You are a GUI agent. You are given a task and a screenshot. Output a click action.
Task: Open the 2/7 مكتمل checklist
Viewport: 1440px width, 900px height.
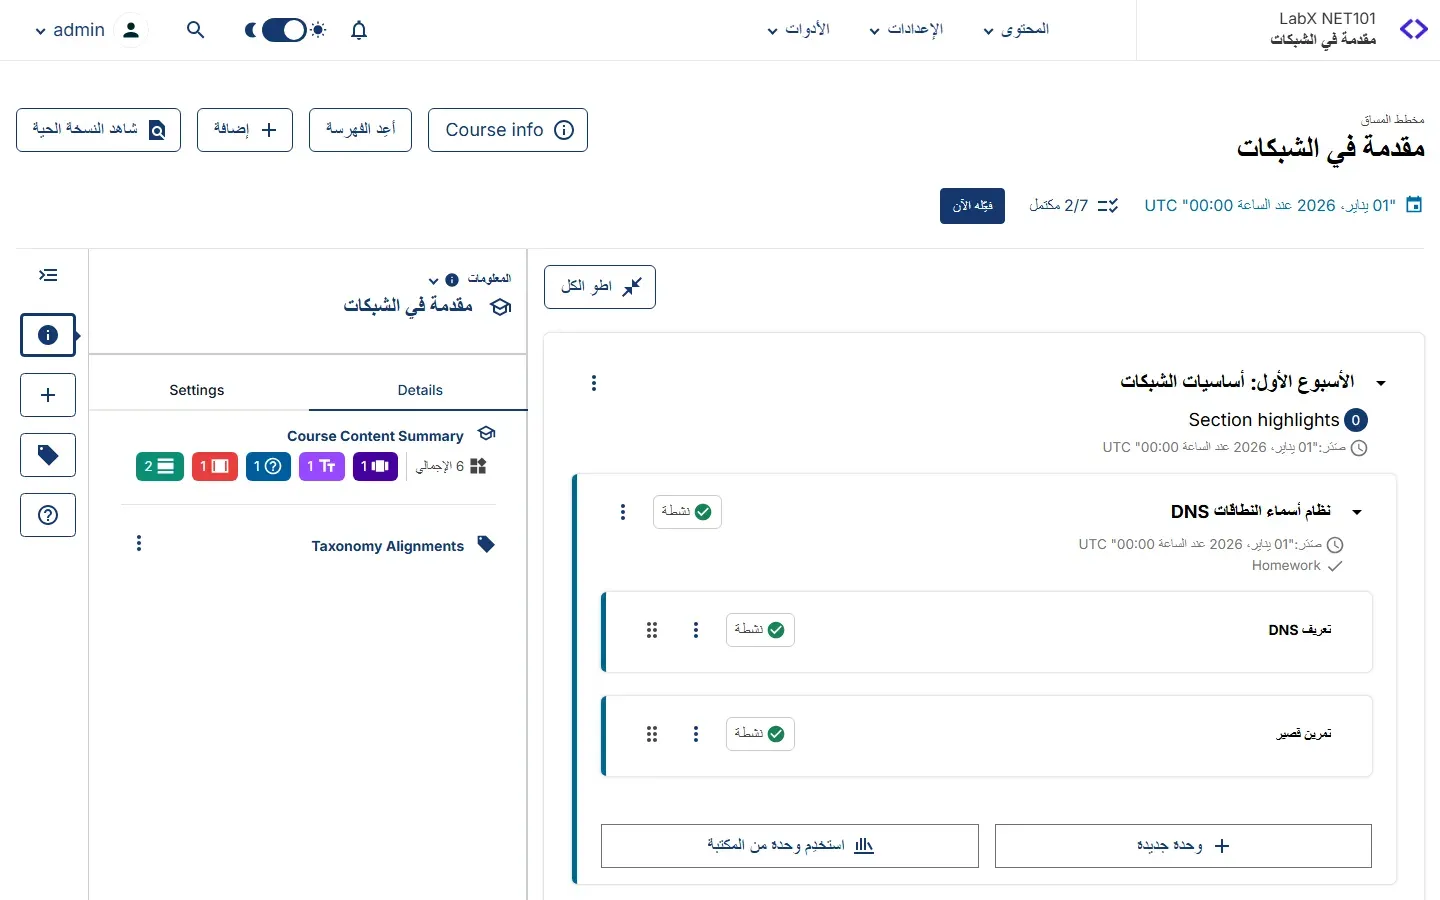click(x=1073, y=205)
